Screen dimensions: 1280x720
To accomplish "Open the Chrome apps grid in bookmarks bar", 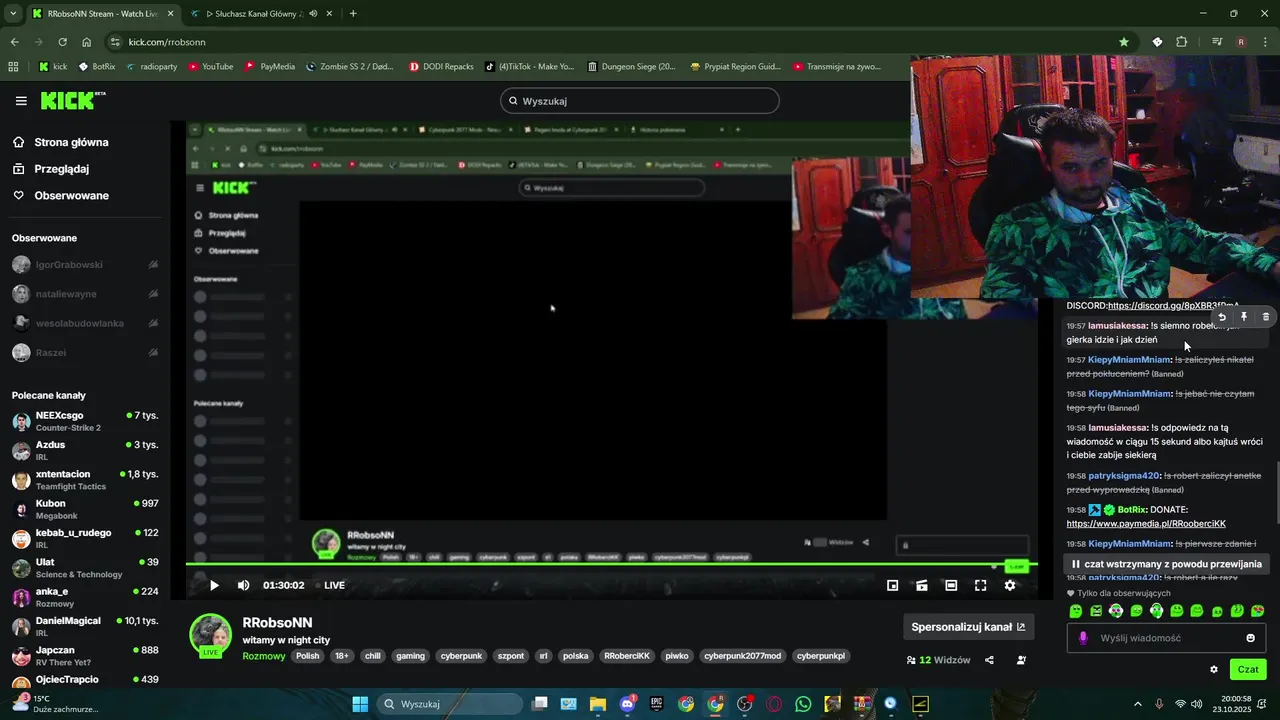I will click(x=13, y=67).
